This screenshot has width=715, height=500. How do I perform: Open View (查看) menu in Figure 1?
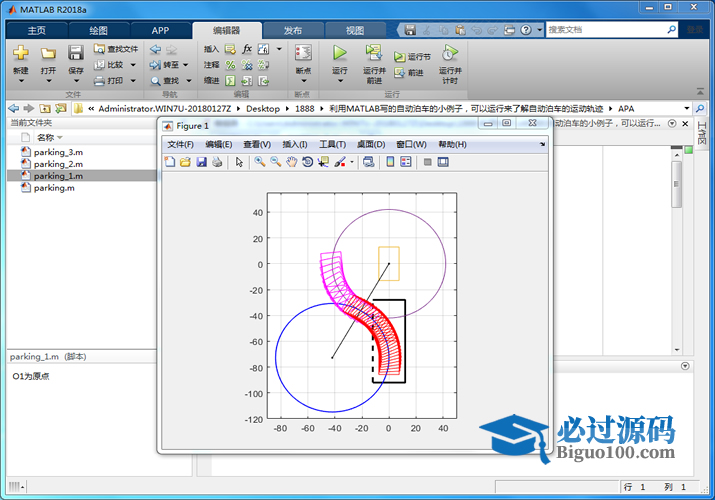pyautogui.click(x=257, y=144)
